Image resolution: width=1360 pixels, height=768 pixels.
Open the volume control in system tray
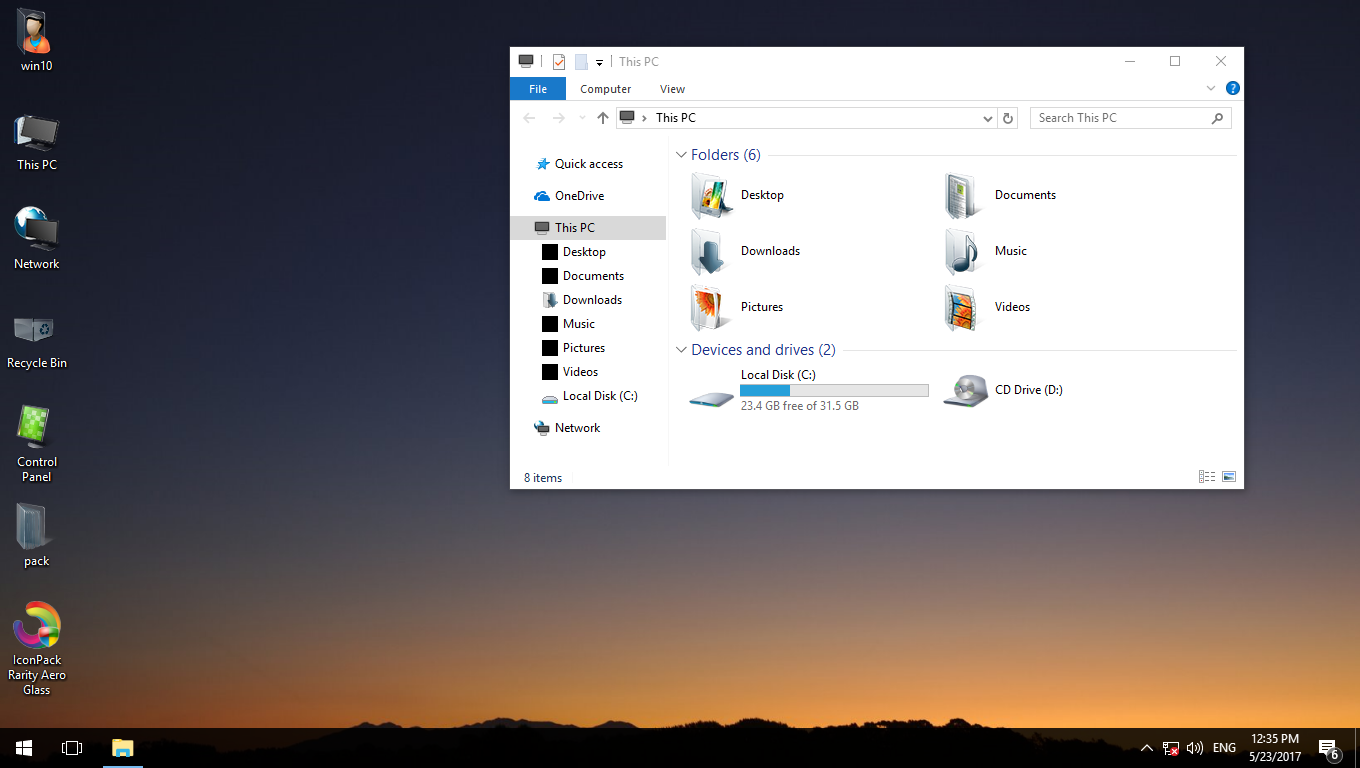pyautogui.click(x=1194, y=748)
